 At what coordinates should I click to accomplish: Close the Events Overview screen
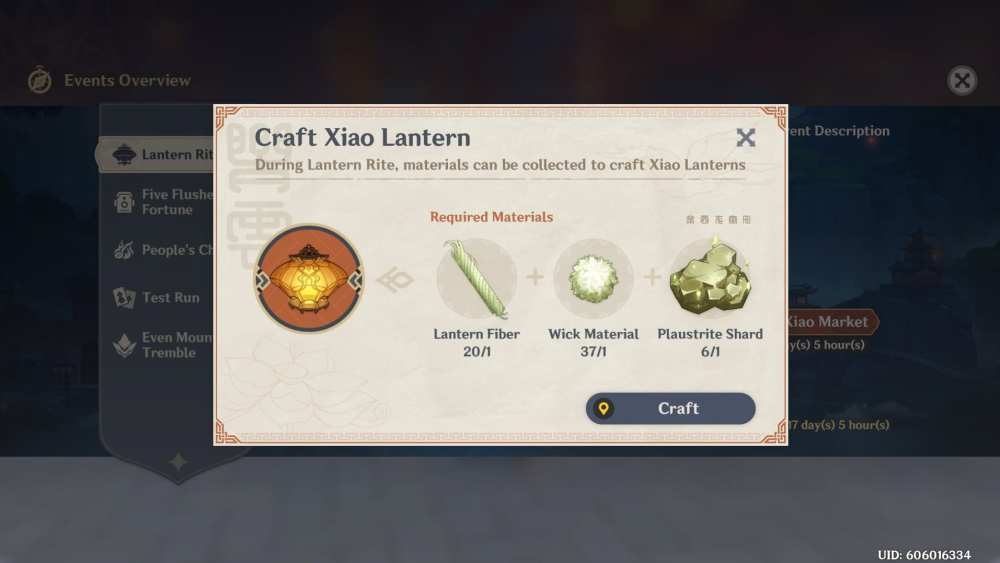click(x=962, y=80)
